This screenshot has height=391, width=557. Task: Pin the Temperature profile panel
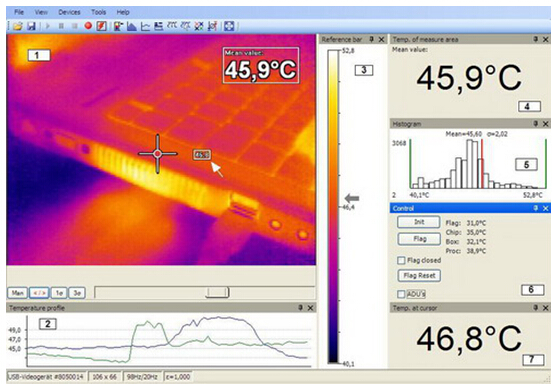click(301, 308)
